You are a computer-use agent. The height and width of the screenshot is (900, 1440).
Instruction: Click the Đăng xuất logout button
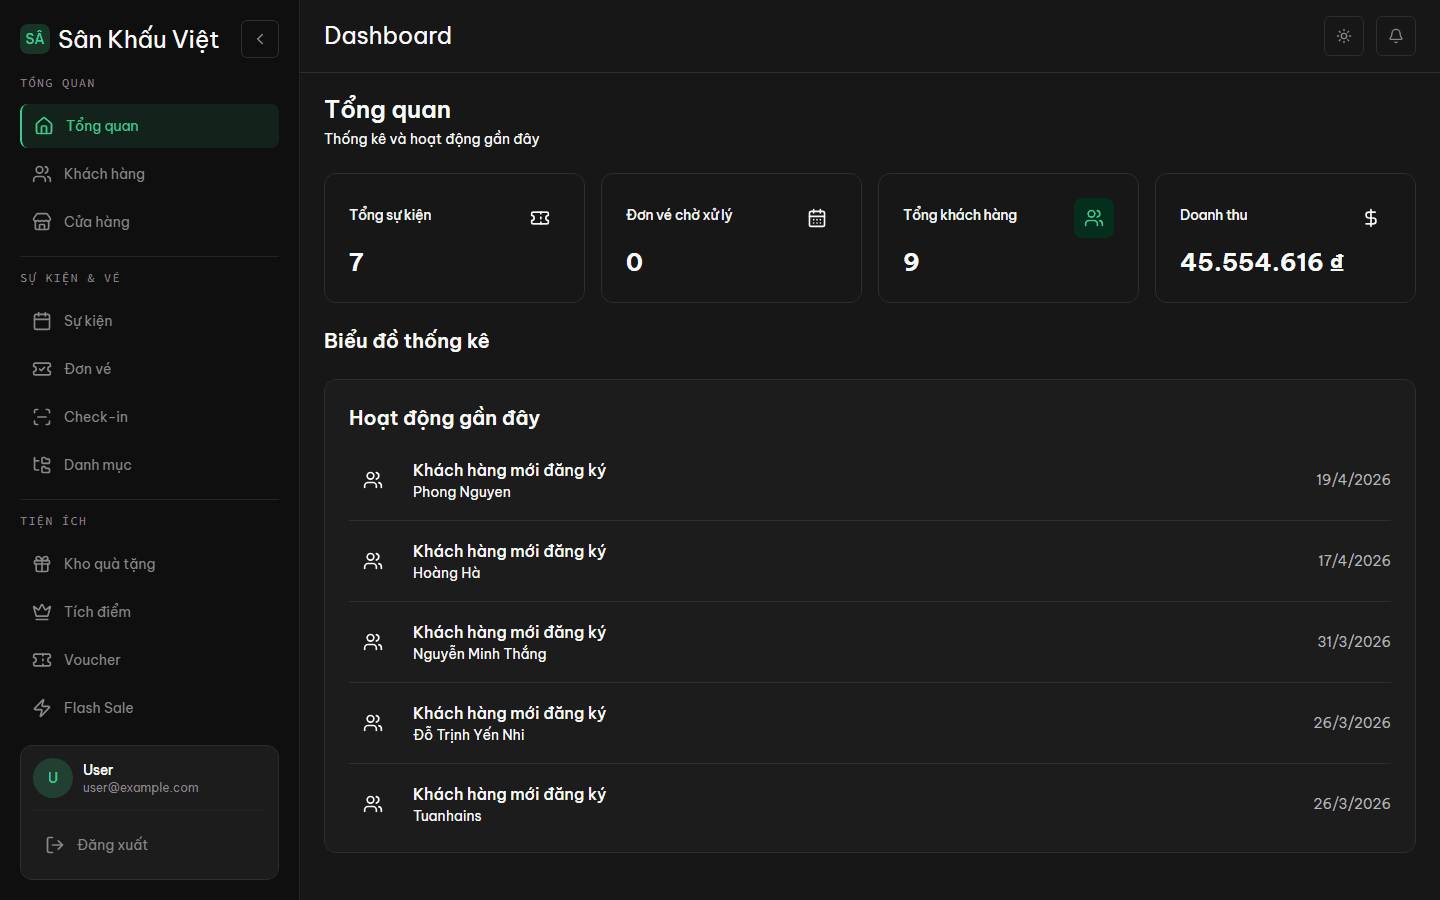coord(149,845)
